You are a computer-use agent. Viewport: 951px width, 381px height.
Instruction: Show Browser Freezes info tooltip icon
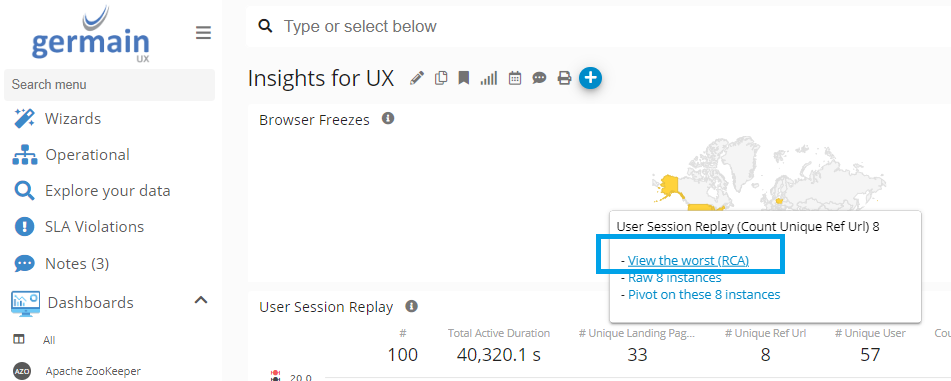[388, 118]
